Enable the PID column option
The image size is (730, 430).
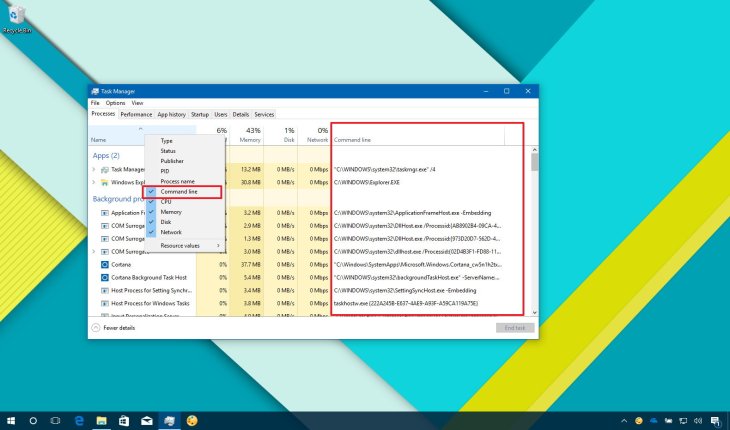(x=185, y=171)
